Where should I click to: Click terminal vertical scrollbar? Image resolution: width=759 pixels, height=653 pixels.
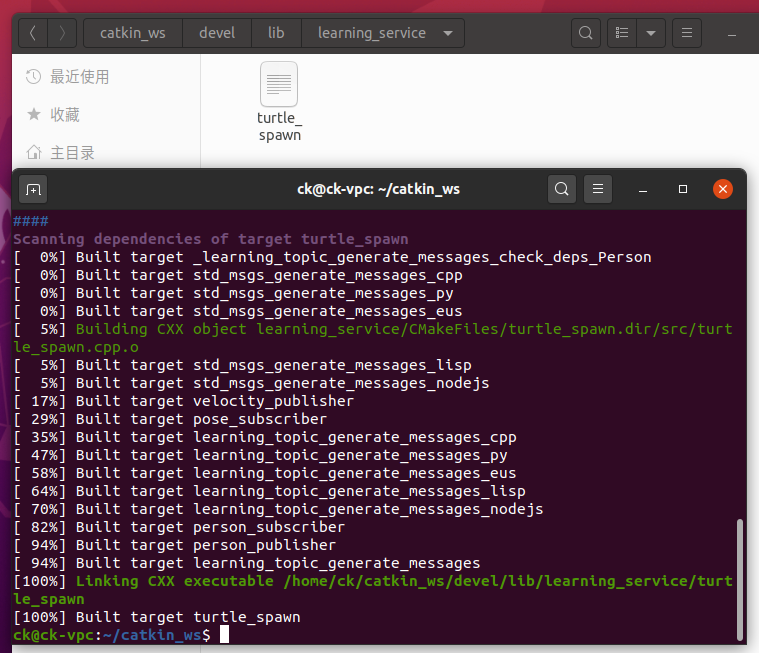[739, 579]
